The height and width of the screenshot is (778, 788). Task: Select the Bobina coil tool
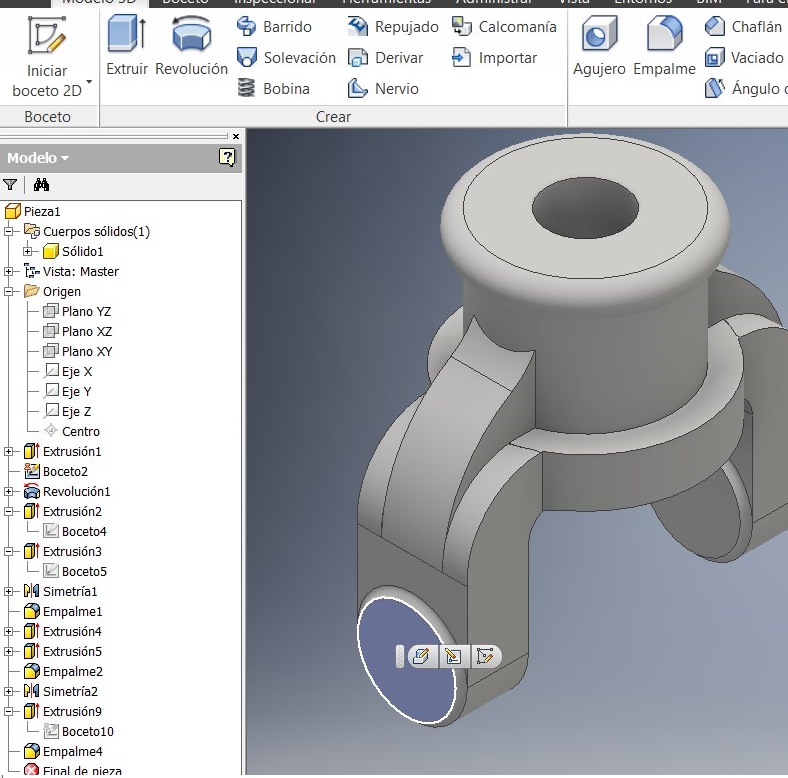click(x=273, y=88)
